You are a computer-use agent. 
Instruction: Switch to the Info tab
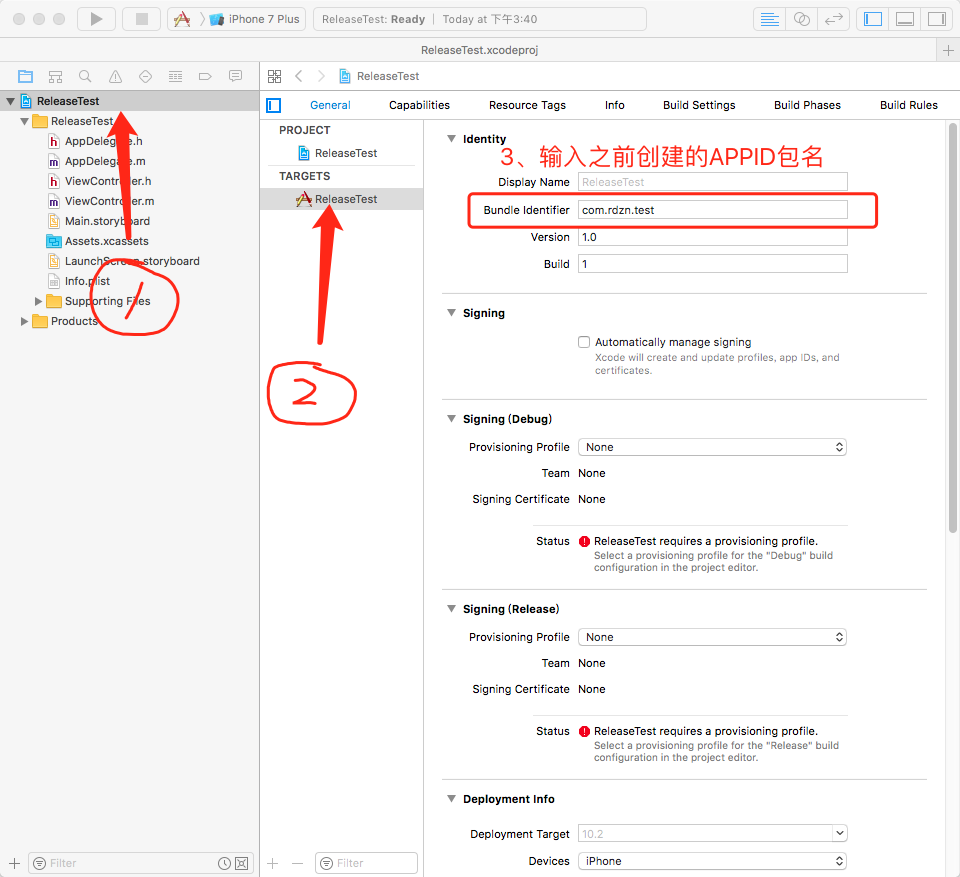(x=615, y=105)
